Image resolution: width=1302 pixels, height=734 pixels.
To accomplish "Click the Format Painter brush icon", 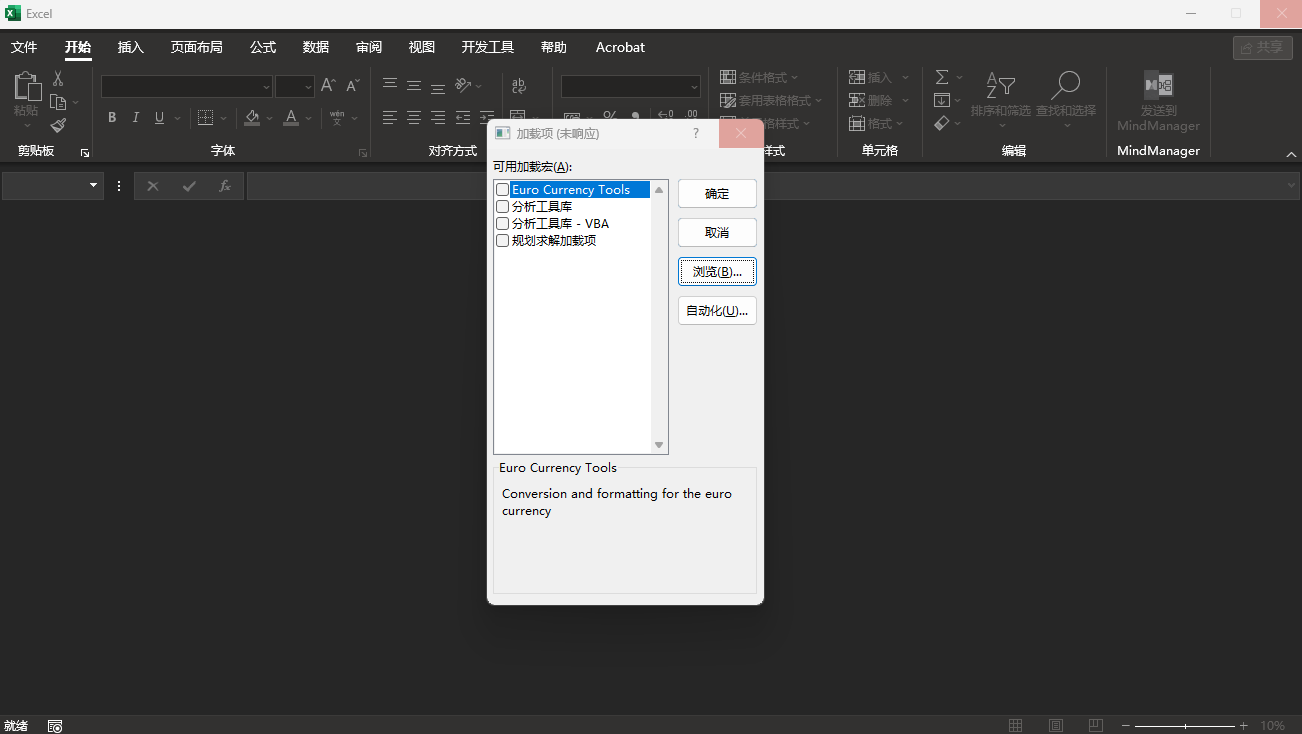I will tap(58, 126).
